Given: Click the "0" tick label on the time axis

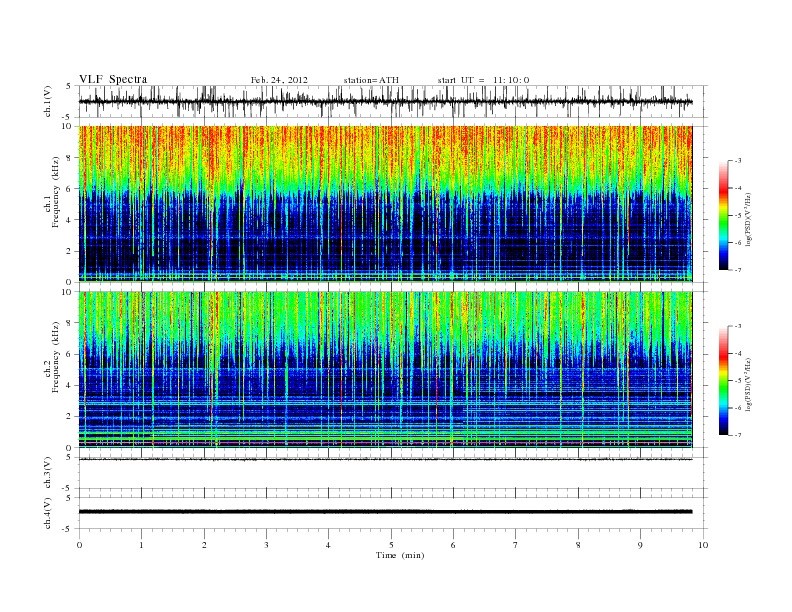Looking at the screenshot, I should [x=79, y=545].
